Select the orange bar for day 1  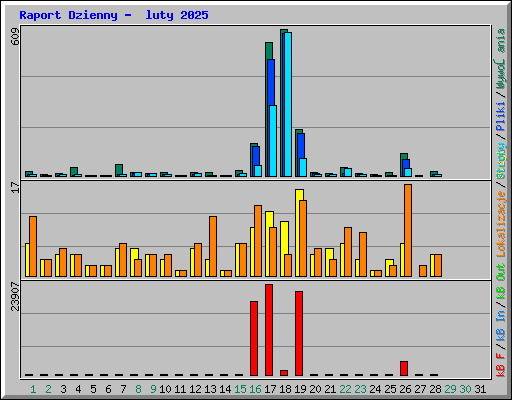pyautogui.click(x=33, y=246)
